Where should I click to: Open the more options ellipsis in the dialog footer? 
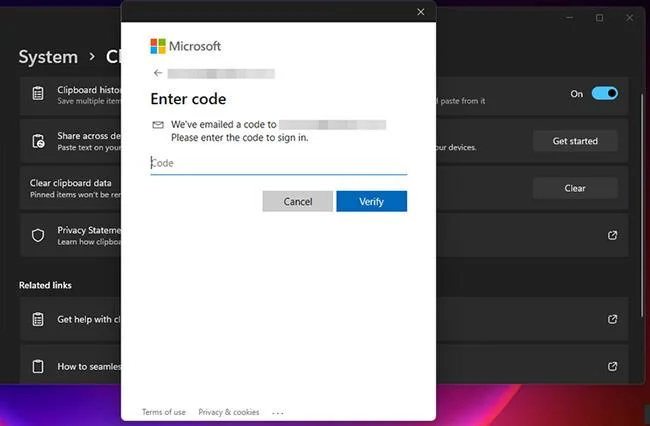(278, 413)
